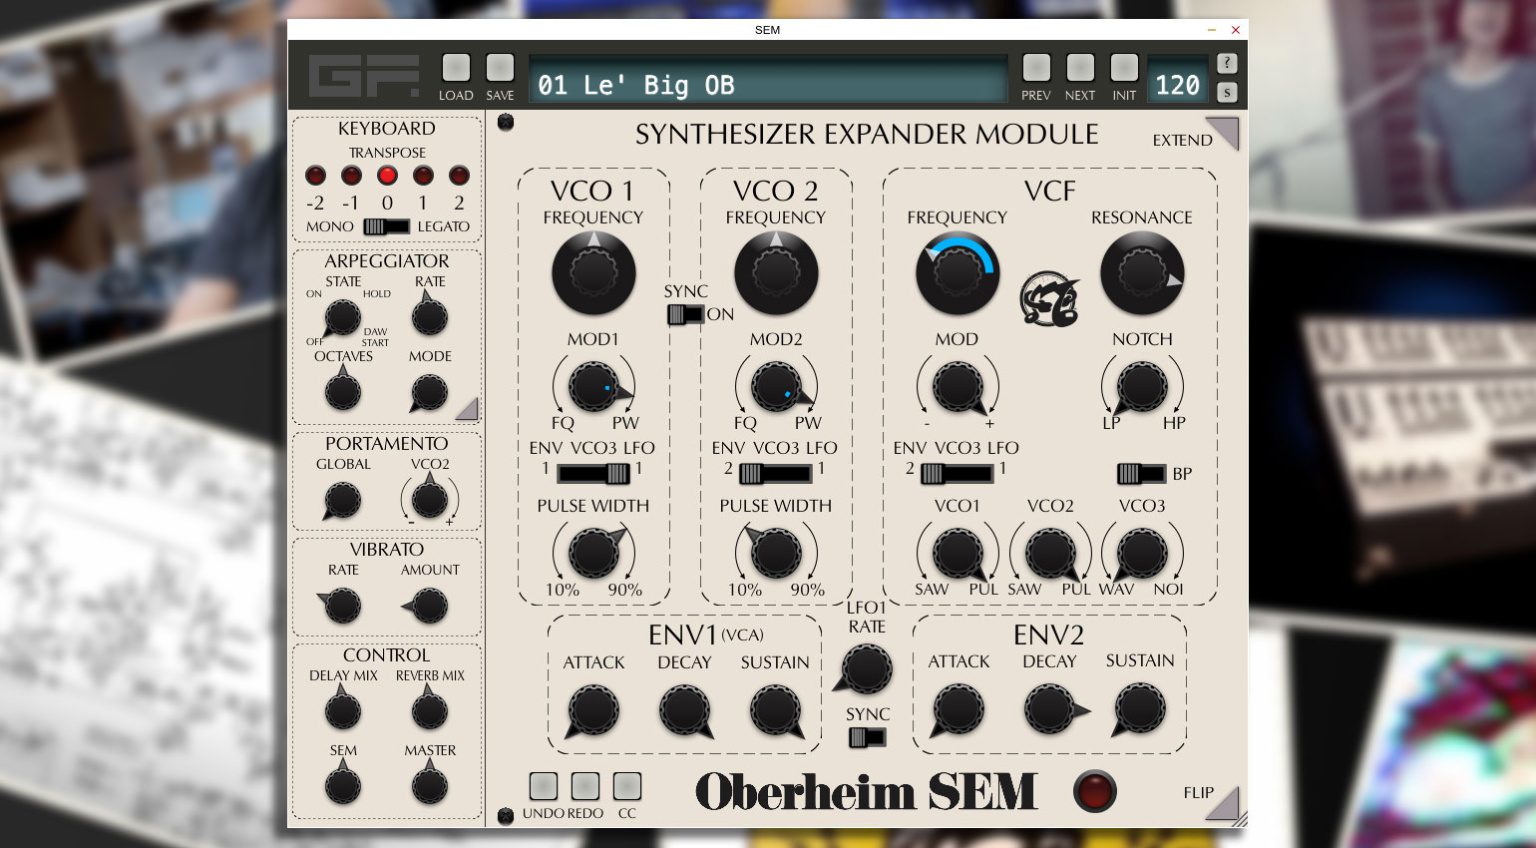Click the "S" icon beside the tempo display
Screen dimensions: 1536x848
pos(1227,92)
